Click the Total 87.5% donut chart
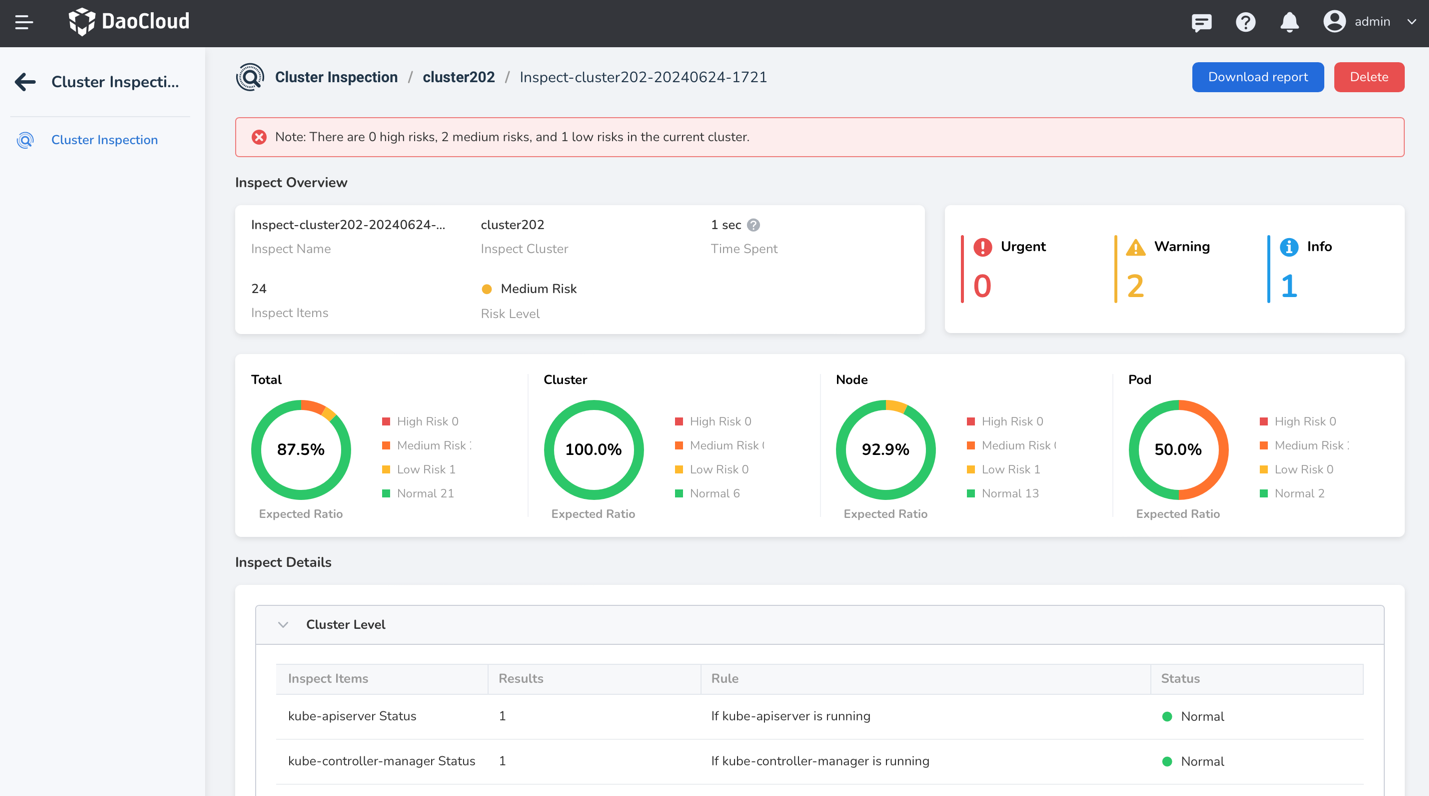The image size is (1429, 796). [301, 450]
